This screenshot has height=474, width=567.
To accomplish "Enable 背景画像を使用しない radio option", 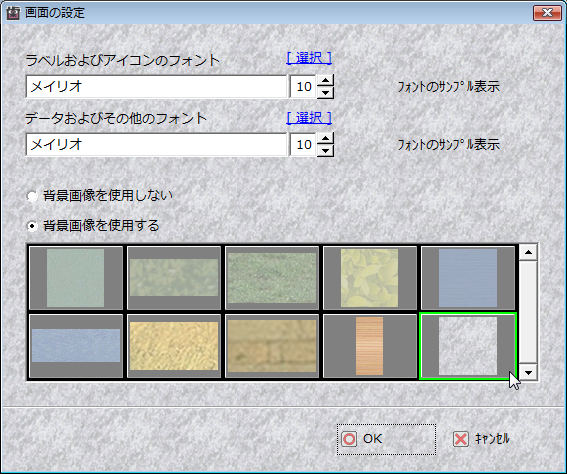I will [32, 196].
